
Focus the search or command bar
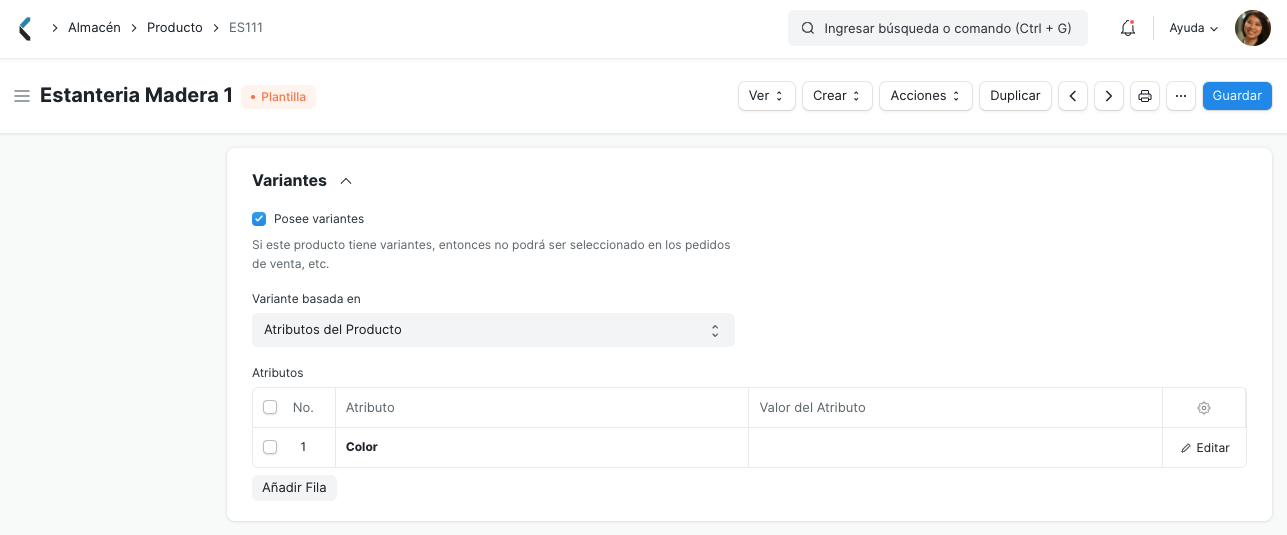point(937,29)
